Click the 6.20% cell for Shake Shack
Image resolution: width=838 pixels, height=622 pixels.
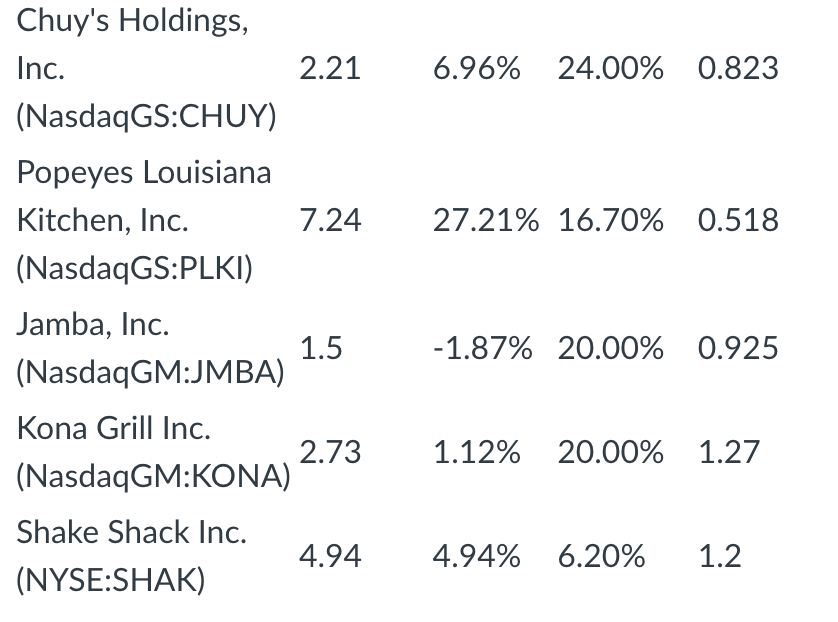[x=601, y=556]
